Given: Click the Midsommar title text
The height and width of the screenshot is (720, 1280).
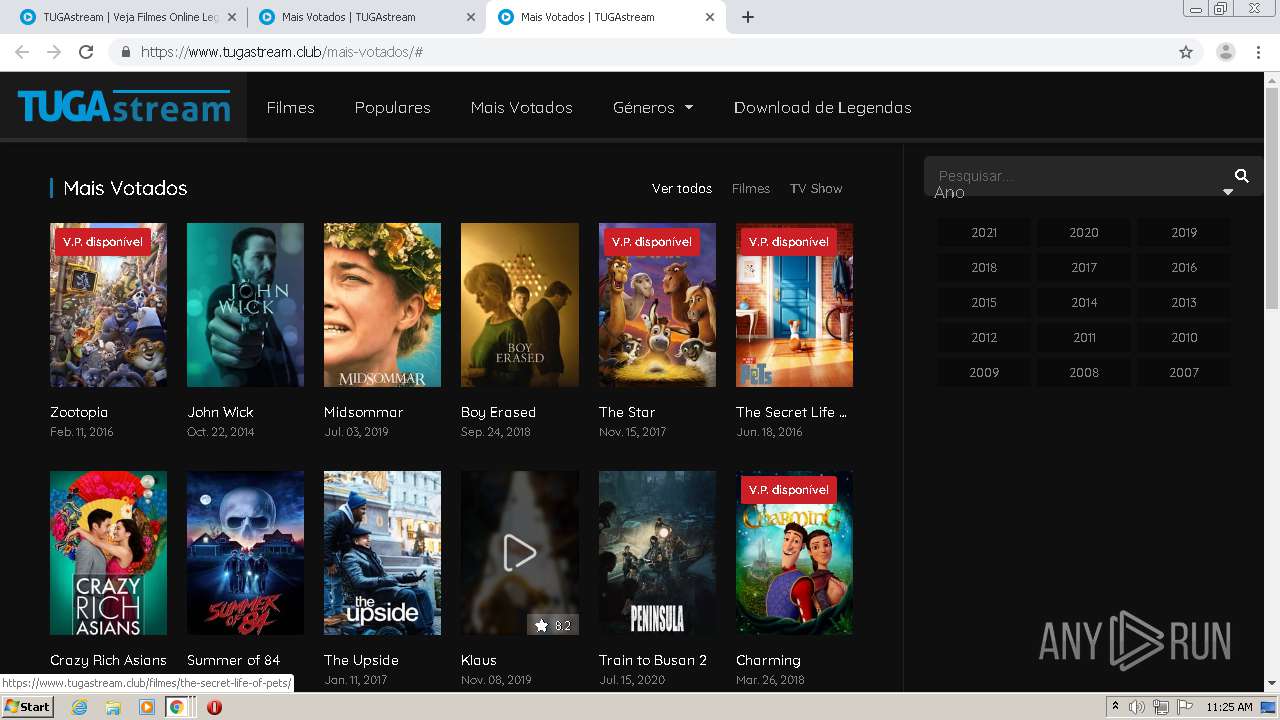Looking at the screenshot, I should click(363, 412).
